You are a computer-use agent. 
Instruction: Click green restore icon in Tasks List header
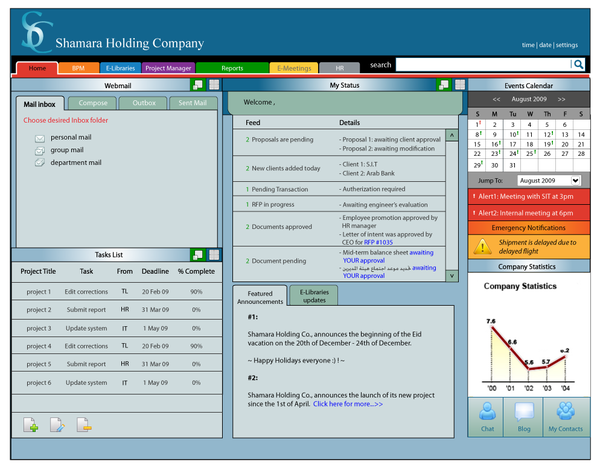198,255
